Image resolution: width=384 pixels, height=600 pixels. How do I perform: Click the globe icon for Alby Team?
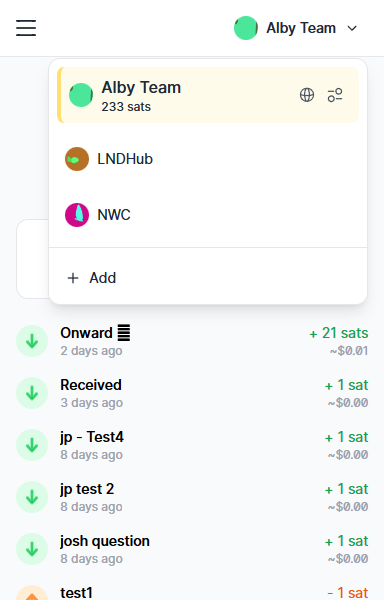point(307,95)
